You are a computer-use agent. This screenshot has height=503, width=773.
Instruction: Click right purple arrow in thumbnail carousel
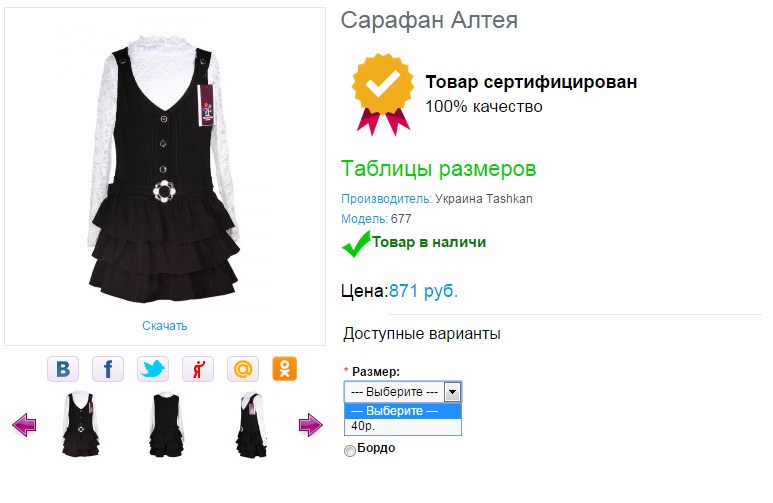tap(311, 425)
